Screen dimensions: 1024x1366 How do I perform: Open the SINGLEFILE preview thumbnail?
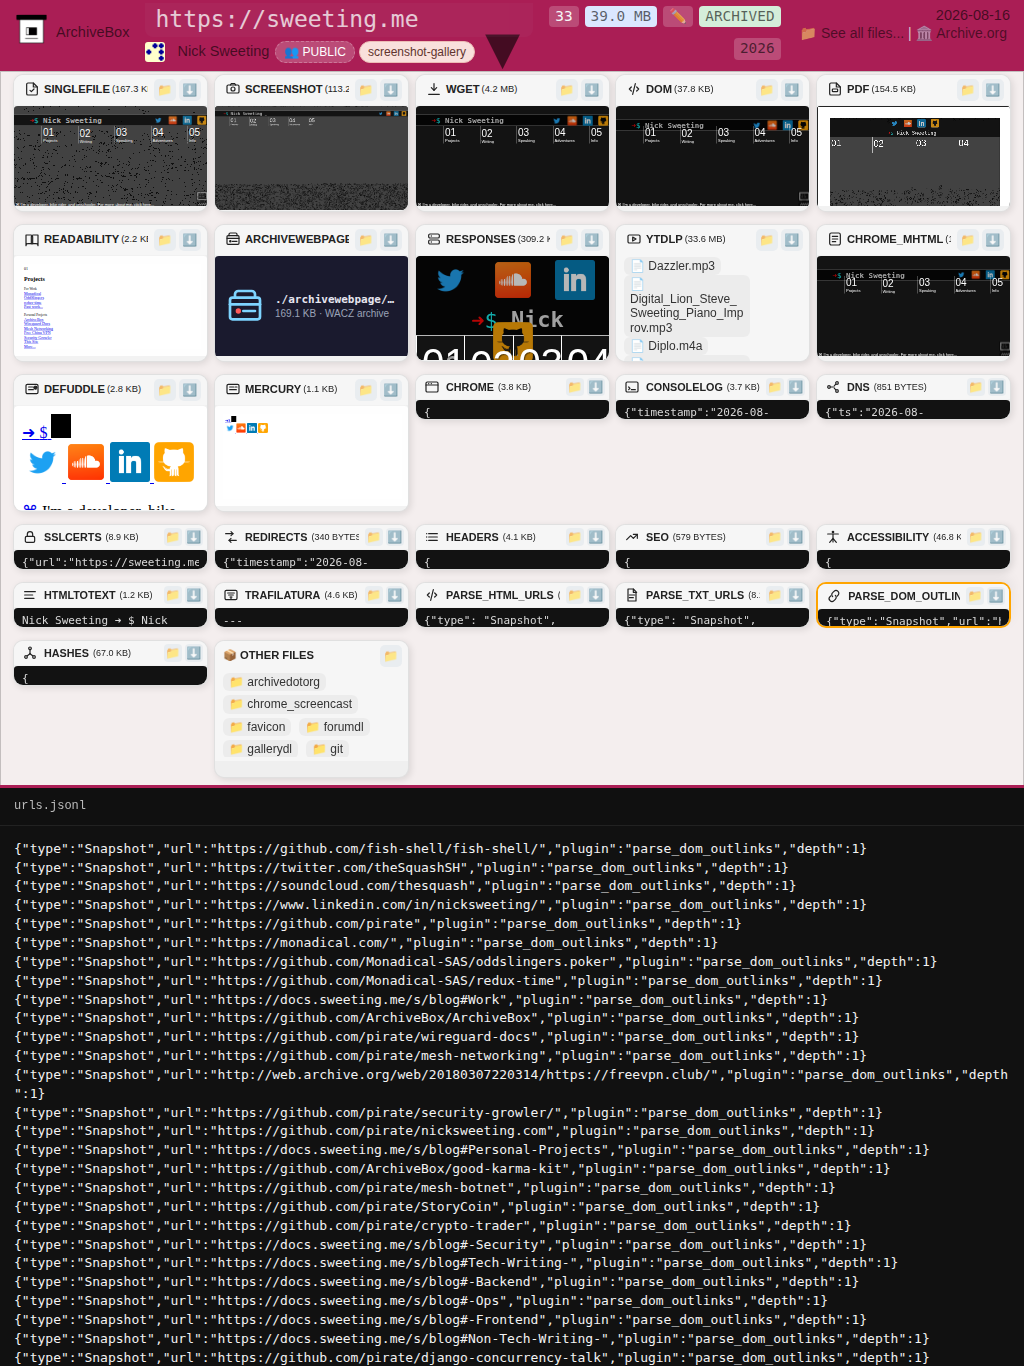click(x=110, y=158)
